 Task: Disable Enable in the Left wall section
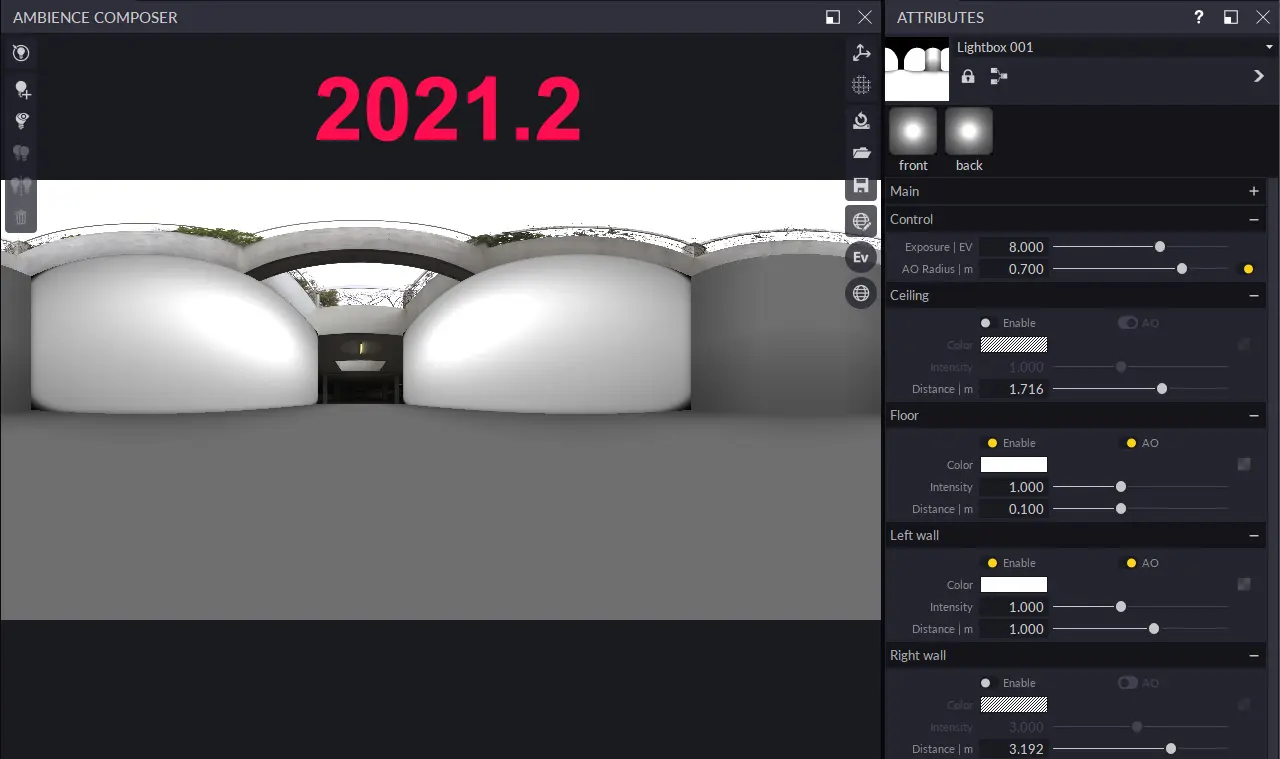pos(993,562)
